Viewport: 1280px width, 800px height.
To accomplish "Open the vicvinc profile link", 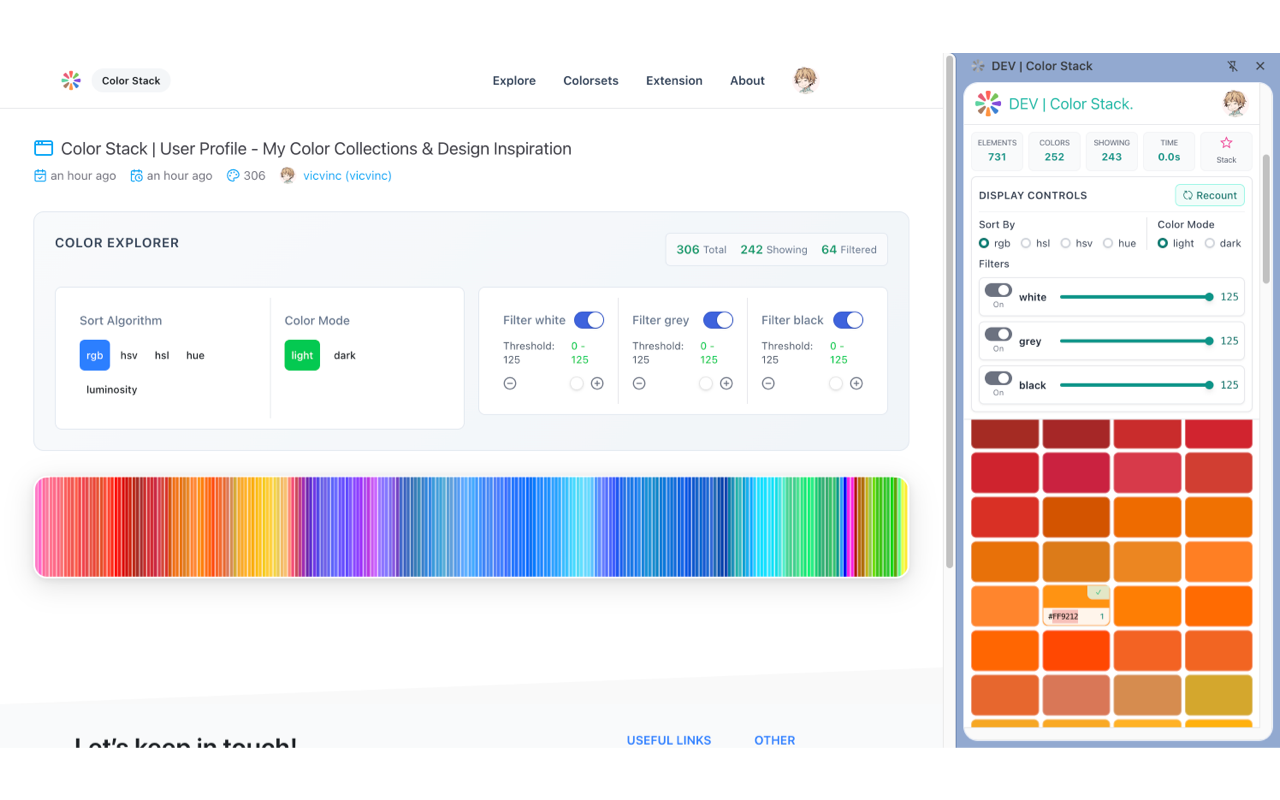I will [346, 175].
